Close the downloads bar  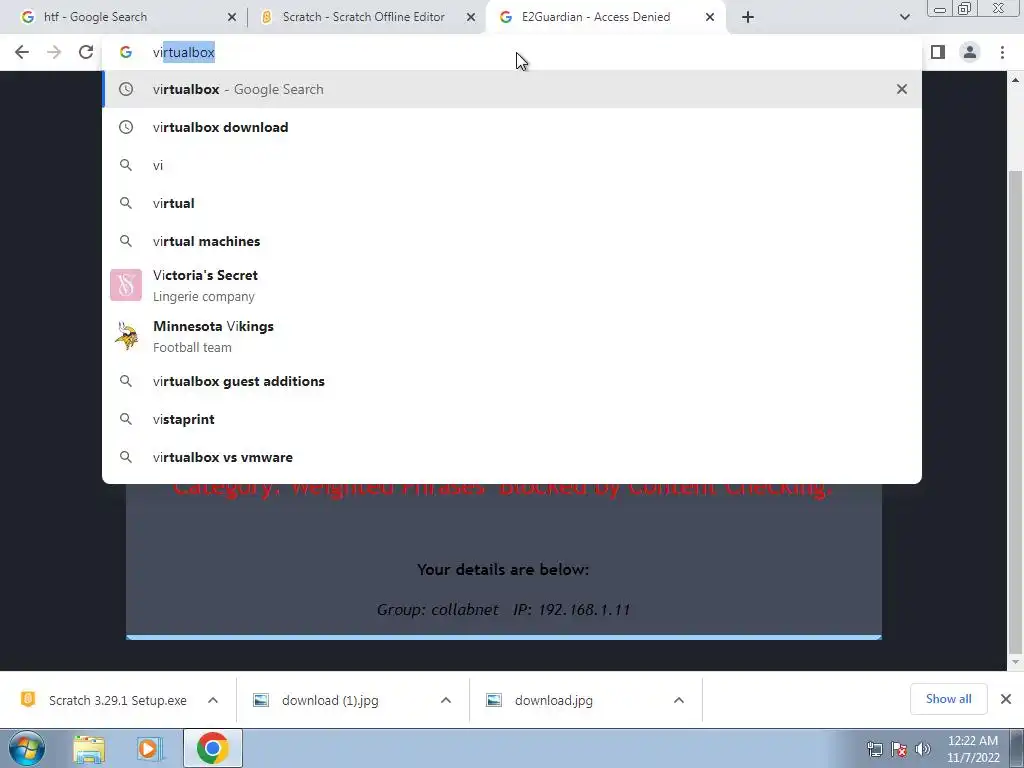point(1006,699)
